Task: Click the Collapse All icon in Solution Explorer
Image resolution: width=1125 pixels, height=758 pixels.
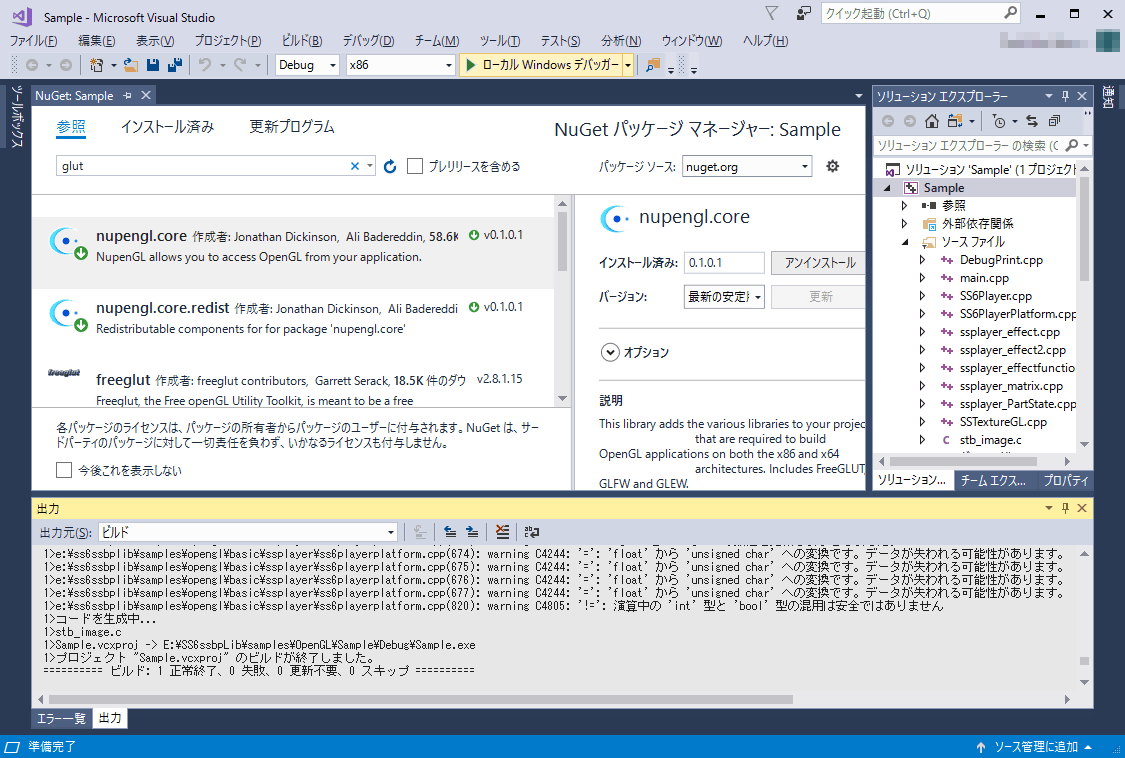Action: point(1054,121)
